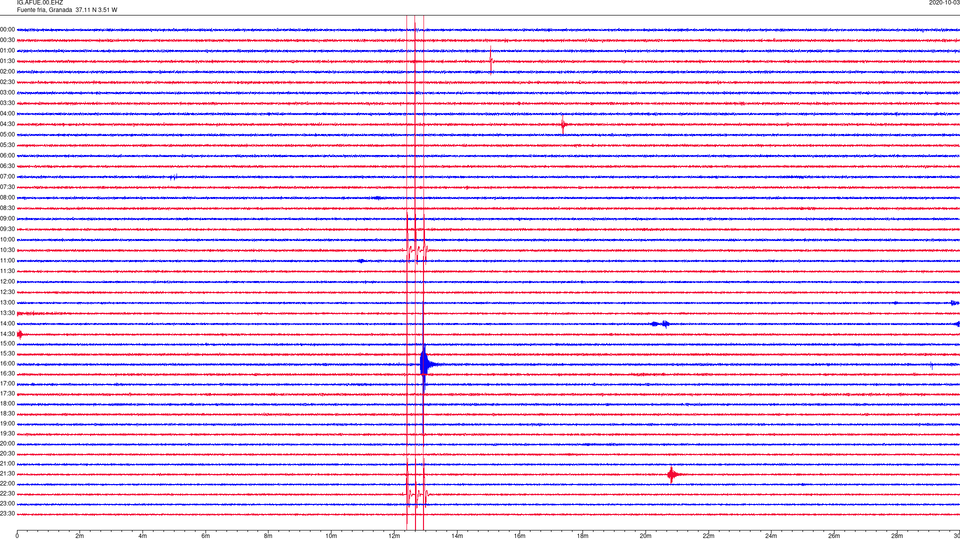Click the 24m tick on minutes axis
The image size is (960, 540).
771,536
